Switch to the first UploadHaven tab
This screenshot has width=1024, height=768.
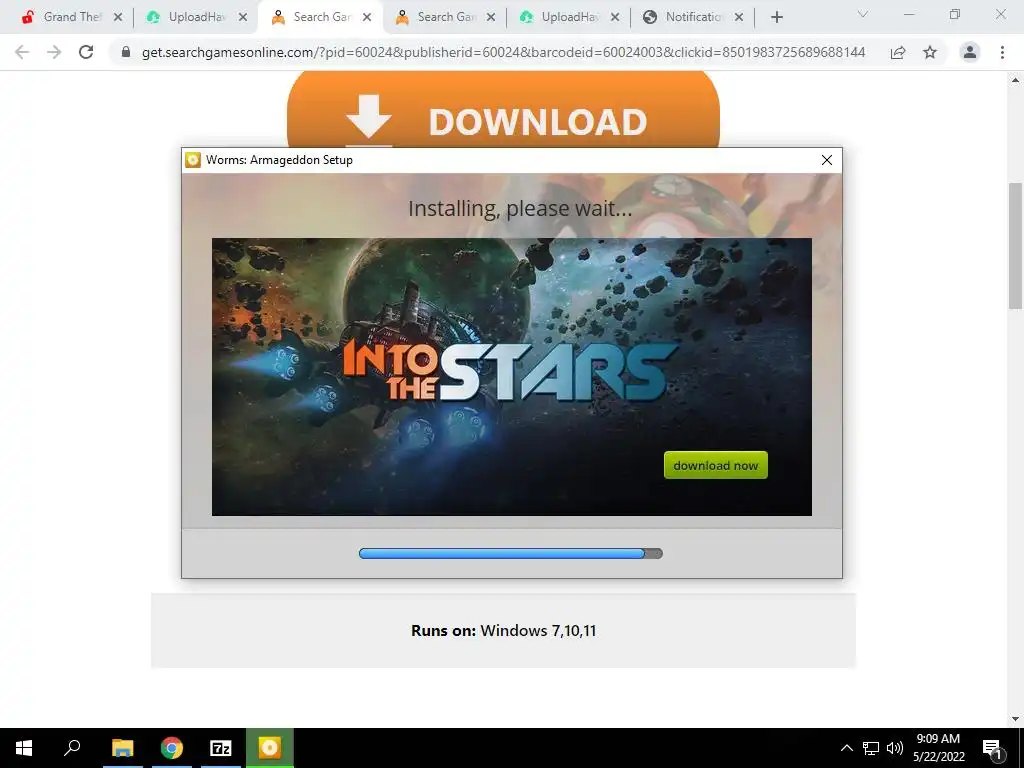(186, 17)
